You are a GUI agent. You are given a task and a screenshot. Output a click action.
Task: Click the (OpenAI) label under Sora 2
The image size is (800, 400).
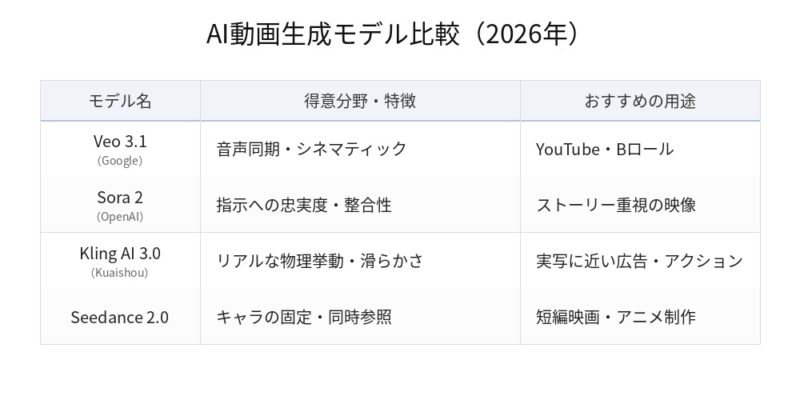tap(120, 217)
